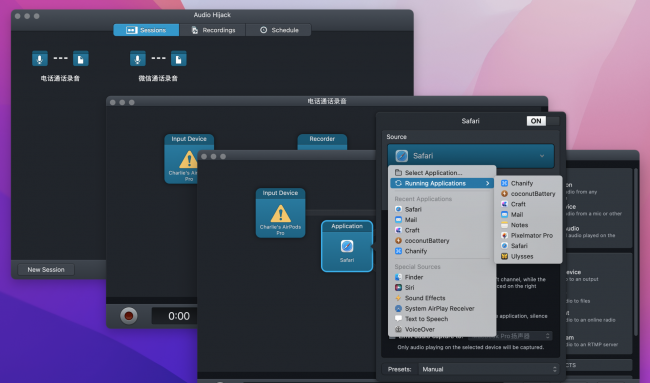Select VoiceOver special source
This screenshot has height=383, width=650.
coord(442,330)
